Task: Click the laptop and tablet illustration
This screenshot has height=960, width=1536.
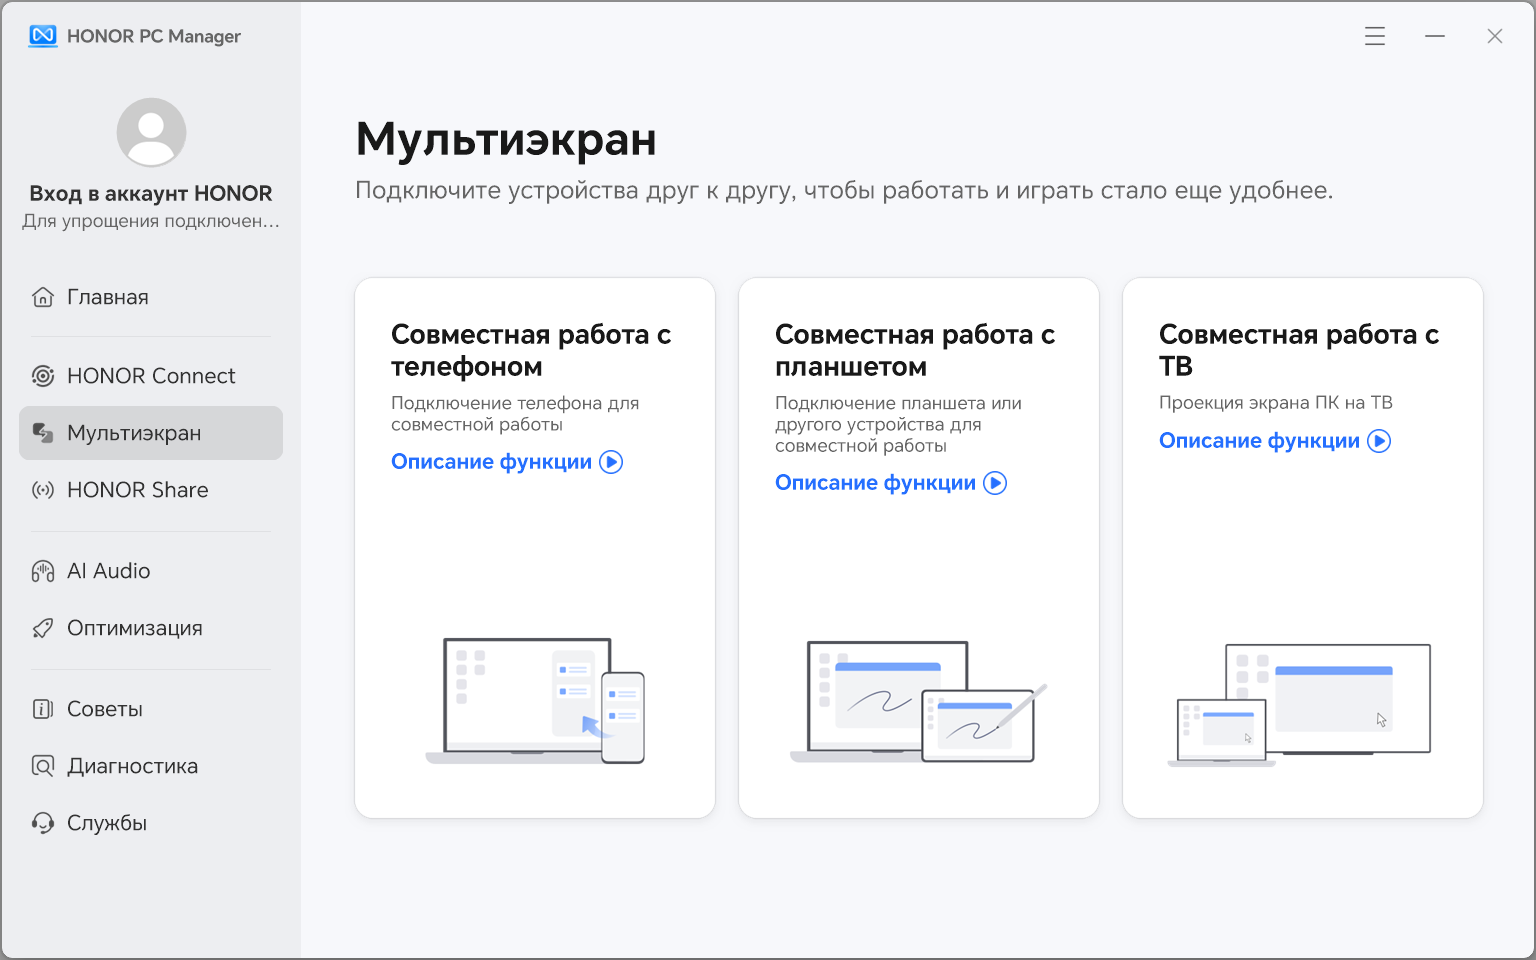Action: pyautogui.click(x=918, y=702)
